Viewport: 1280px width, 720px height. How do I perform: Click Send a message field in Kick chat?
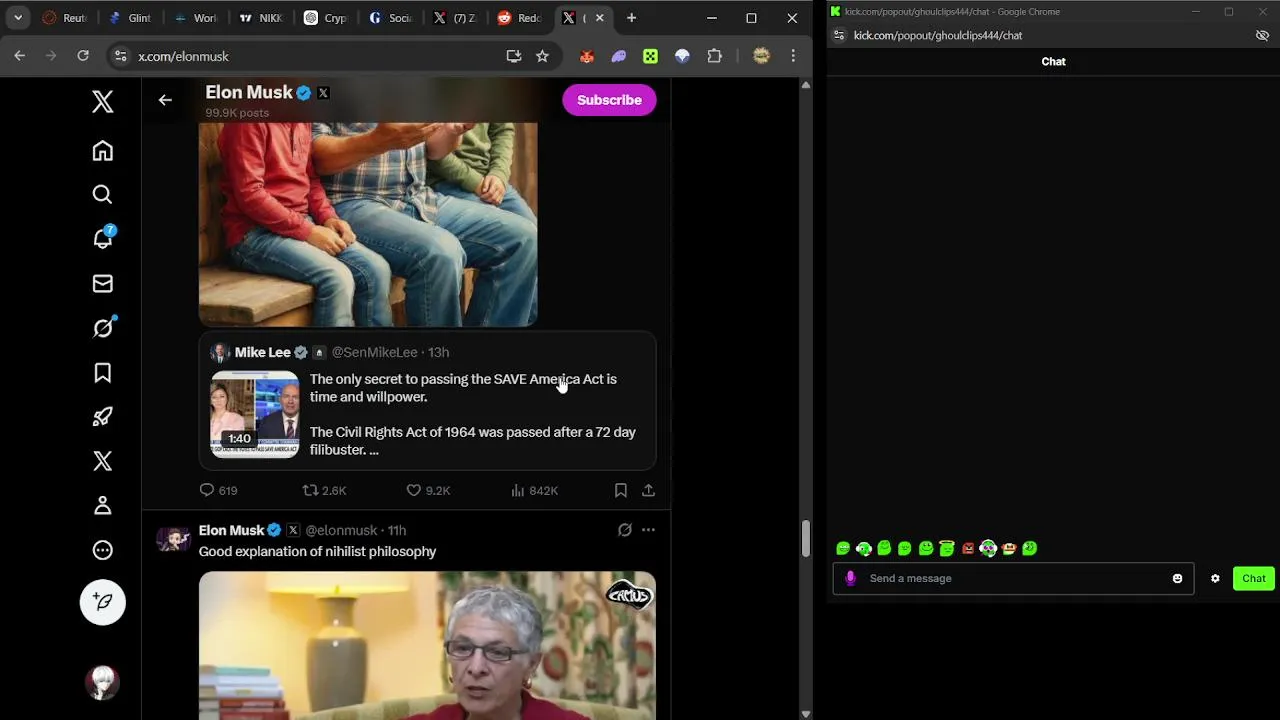[x=1014, y=578]
